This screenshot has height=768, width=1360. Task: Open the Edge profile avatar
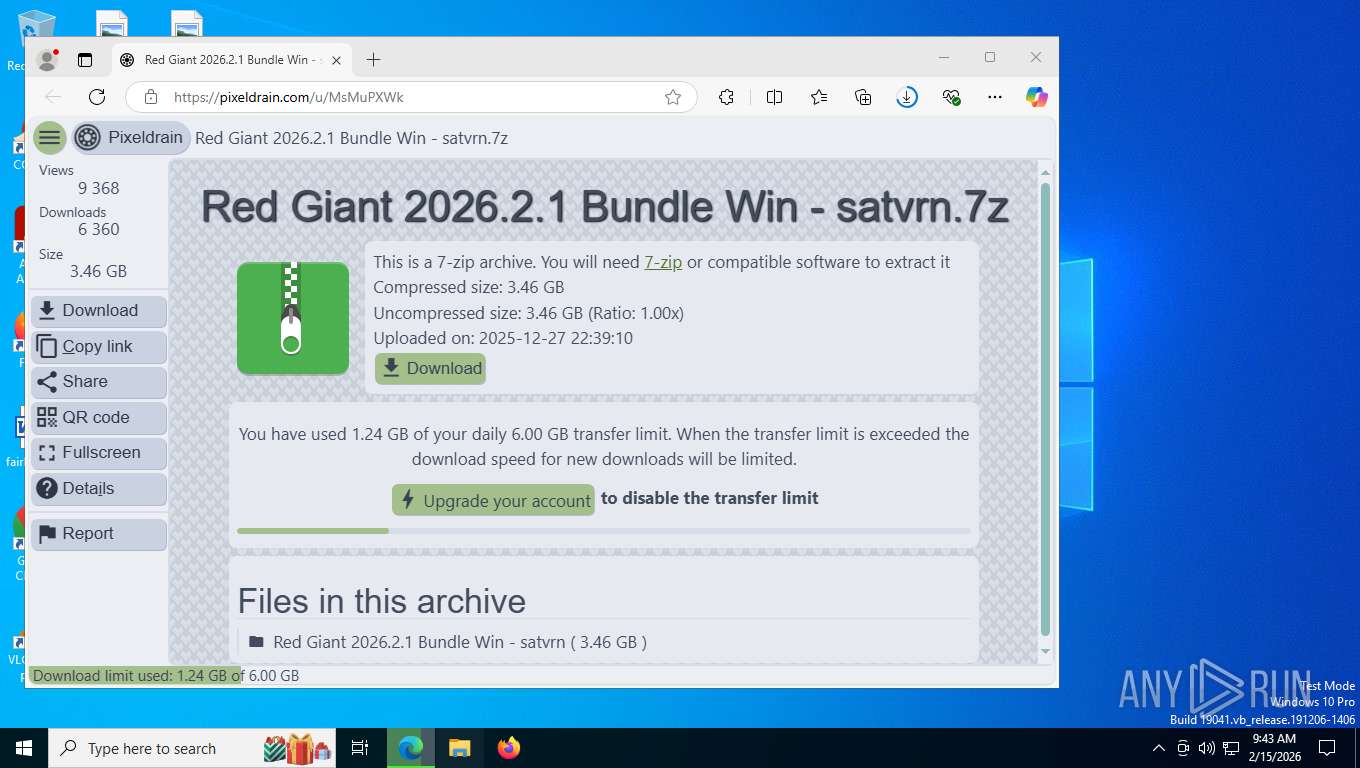[x=47, y=60]
